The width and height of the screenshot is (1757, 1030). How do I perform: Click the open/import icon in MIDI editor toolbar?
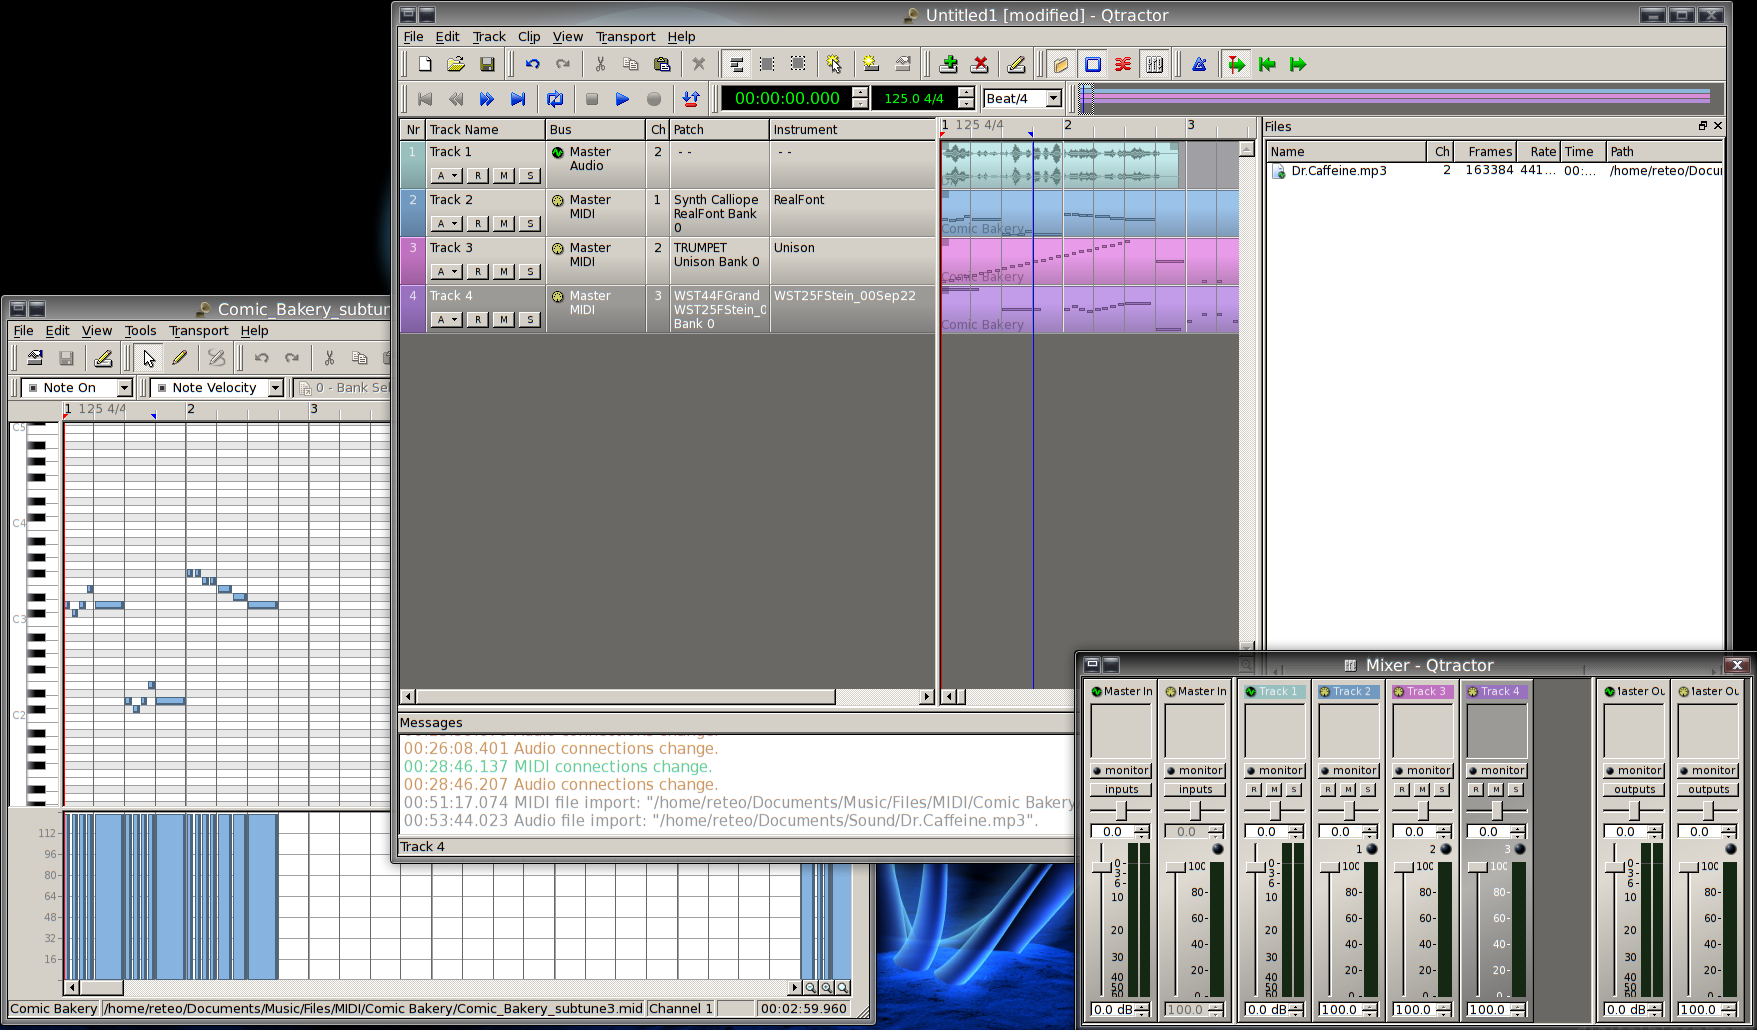coord(35,358)
